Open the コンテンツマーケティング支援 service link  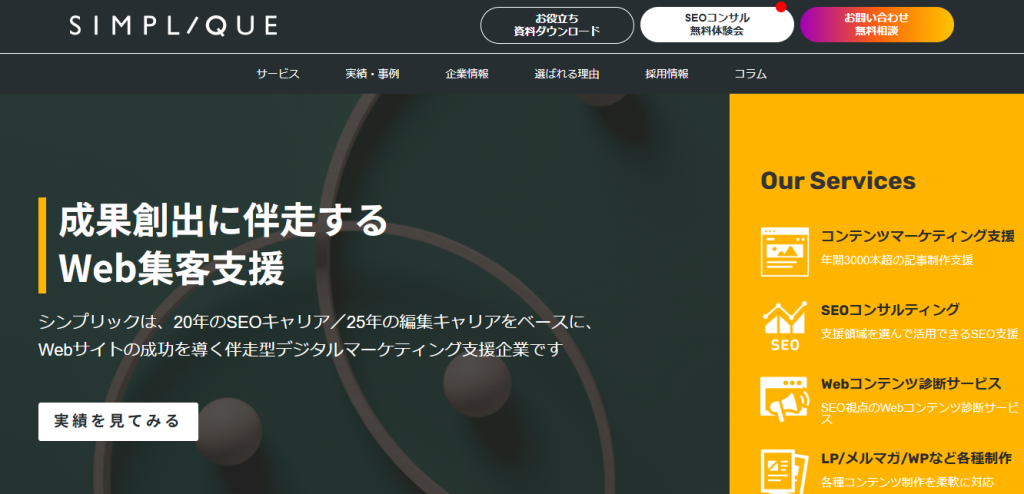917,236
